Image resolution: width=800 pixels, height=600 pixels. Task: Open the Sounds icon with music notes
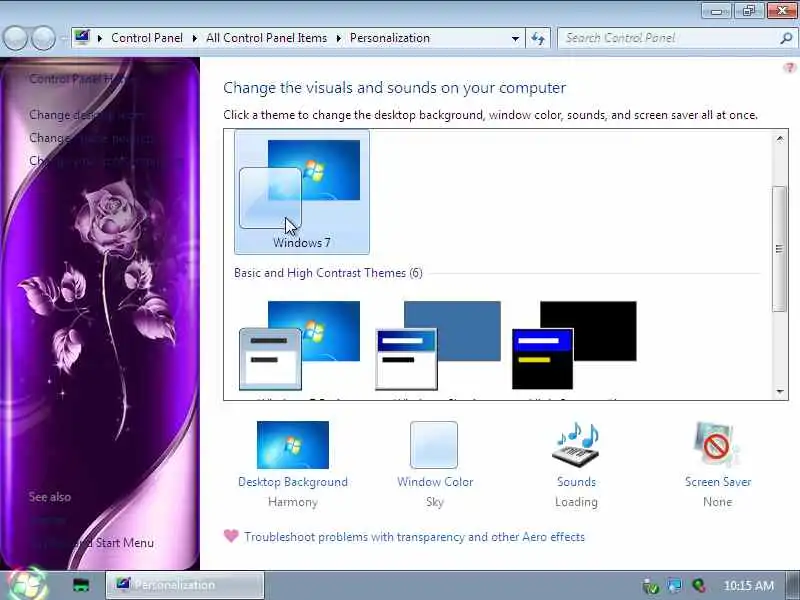coord(576,444)
